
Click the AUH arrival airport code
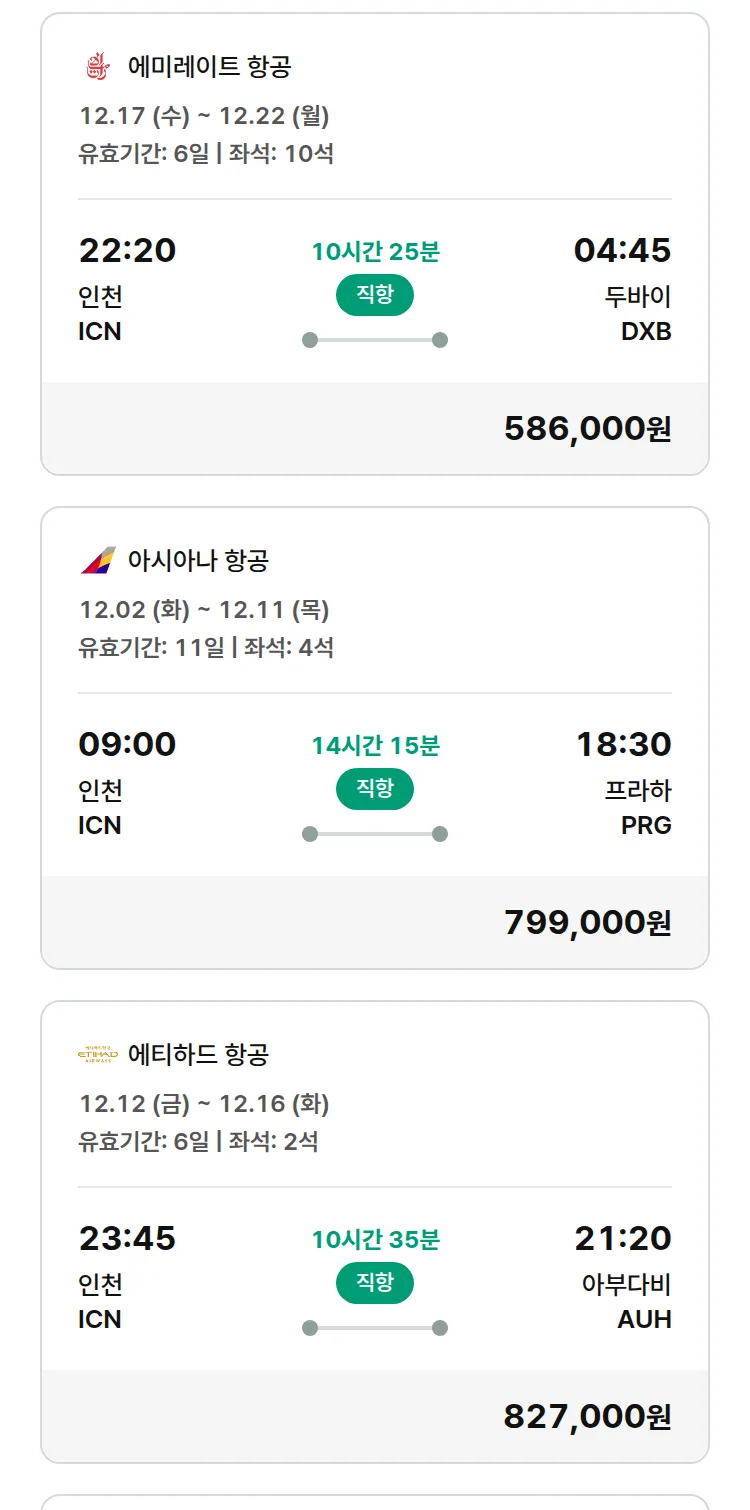pos(644,1319)
